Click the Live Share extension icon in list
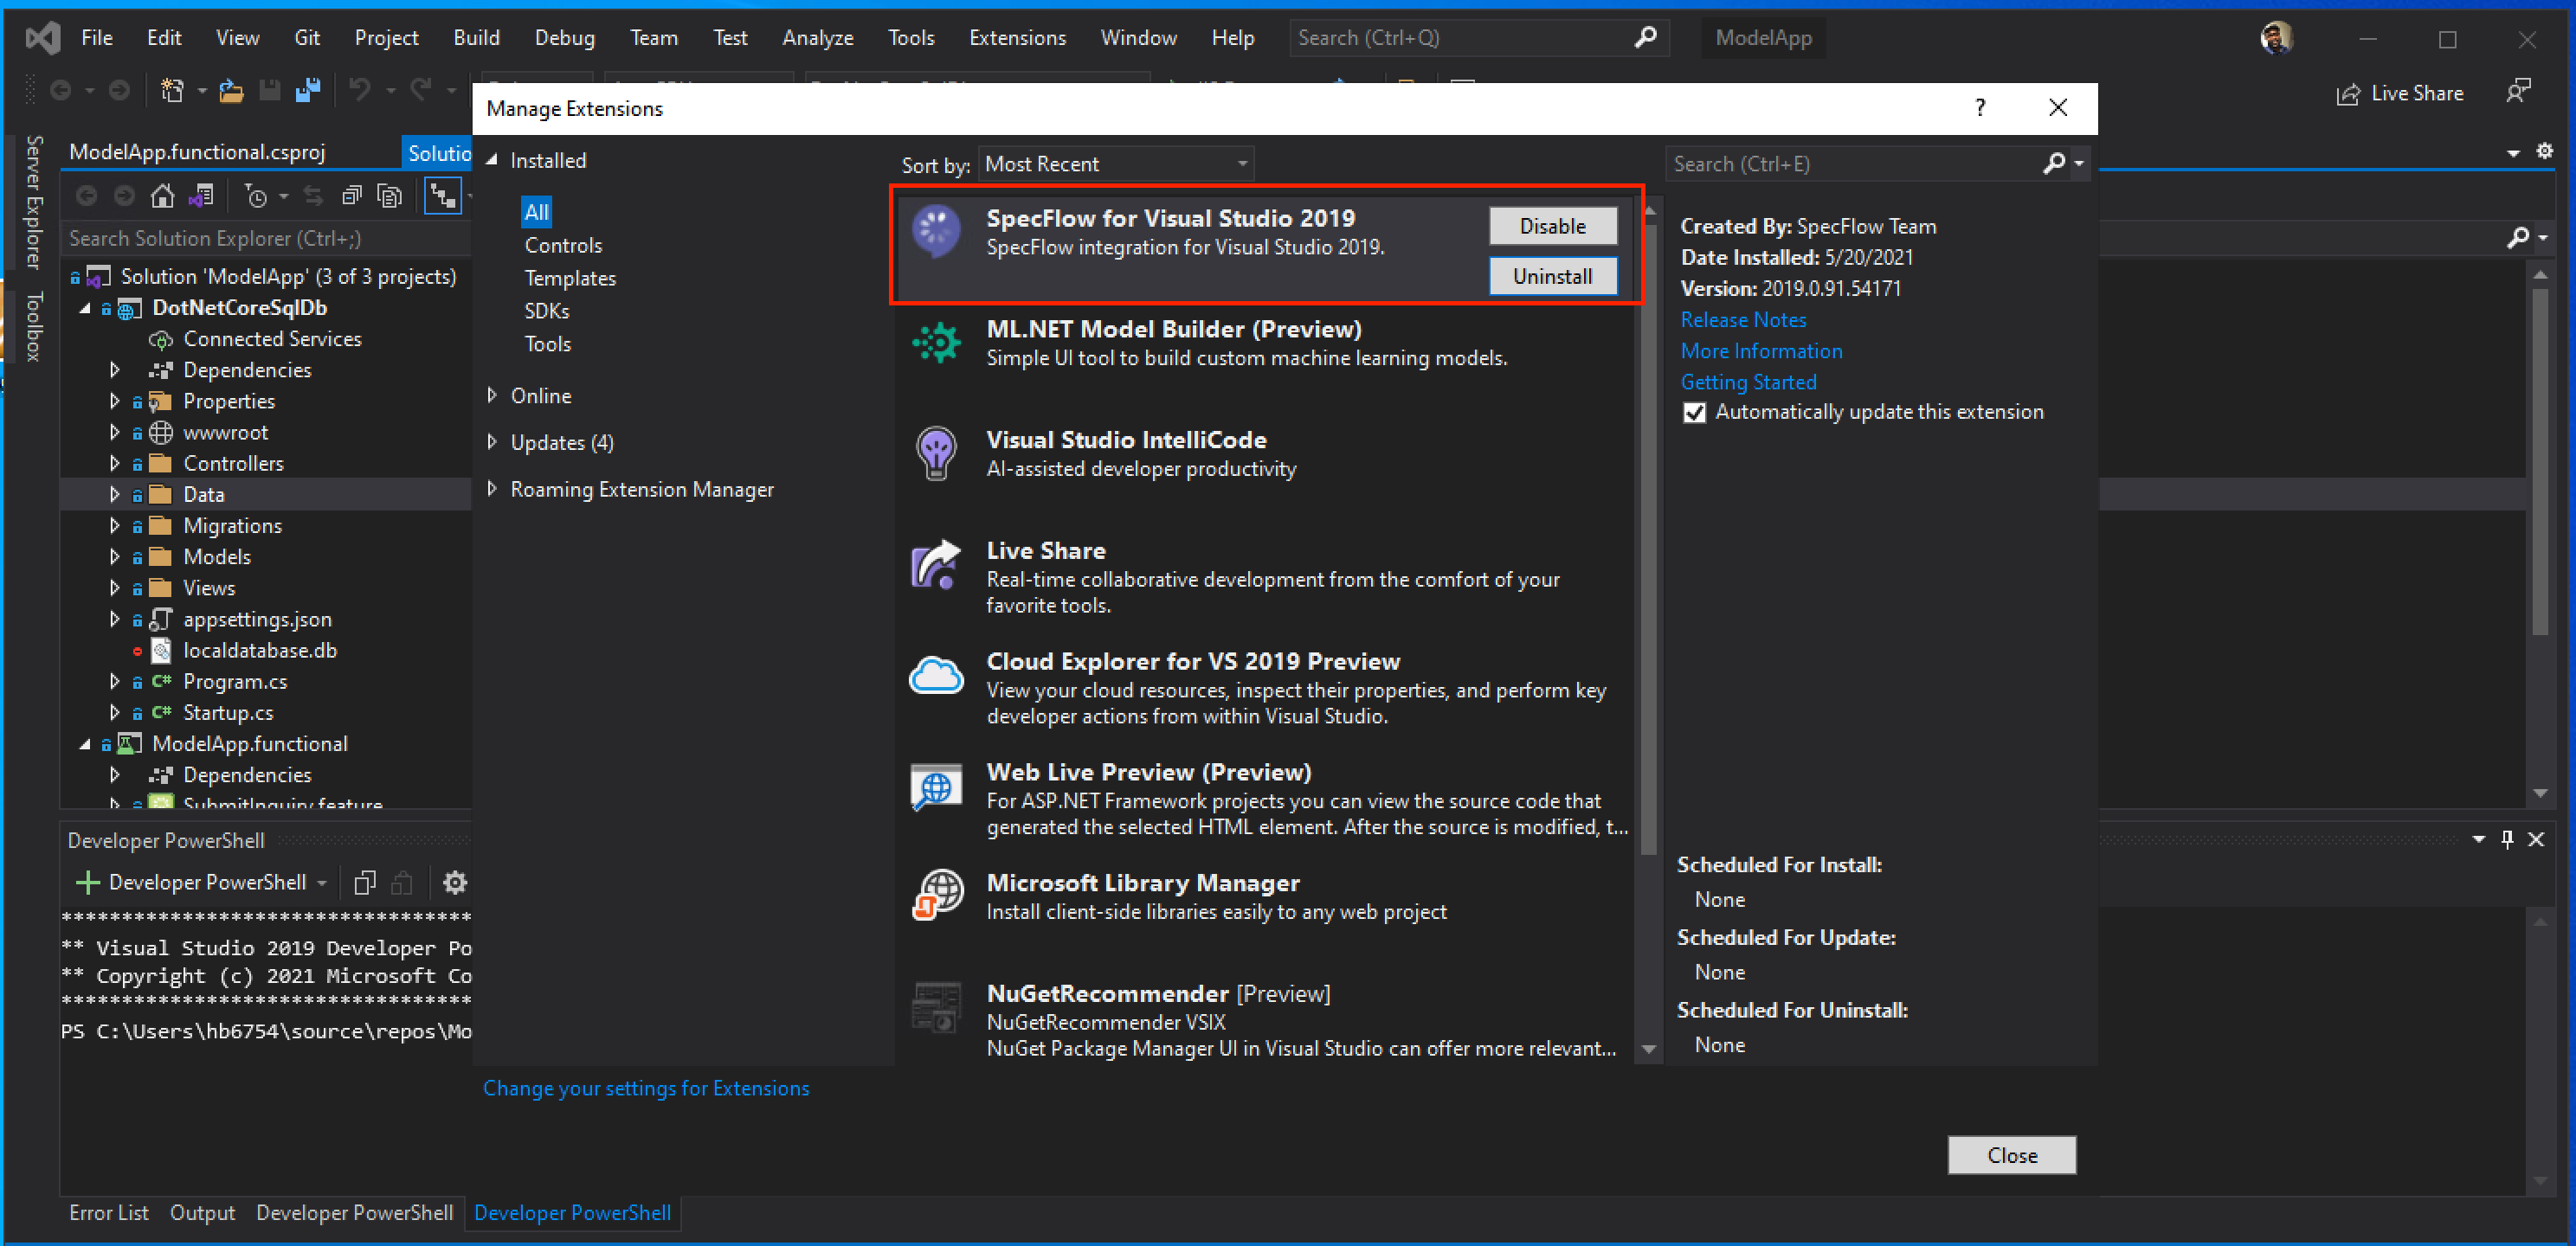Viewport: 2576px width, 1246px height. point(936,564)
